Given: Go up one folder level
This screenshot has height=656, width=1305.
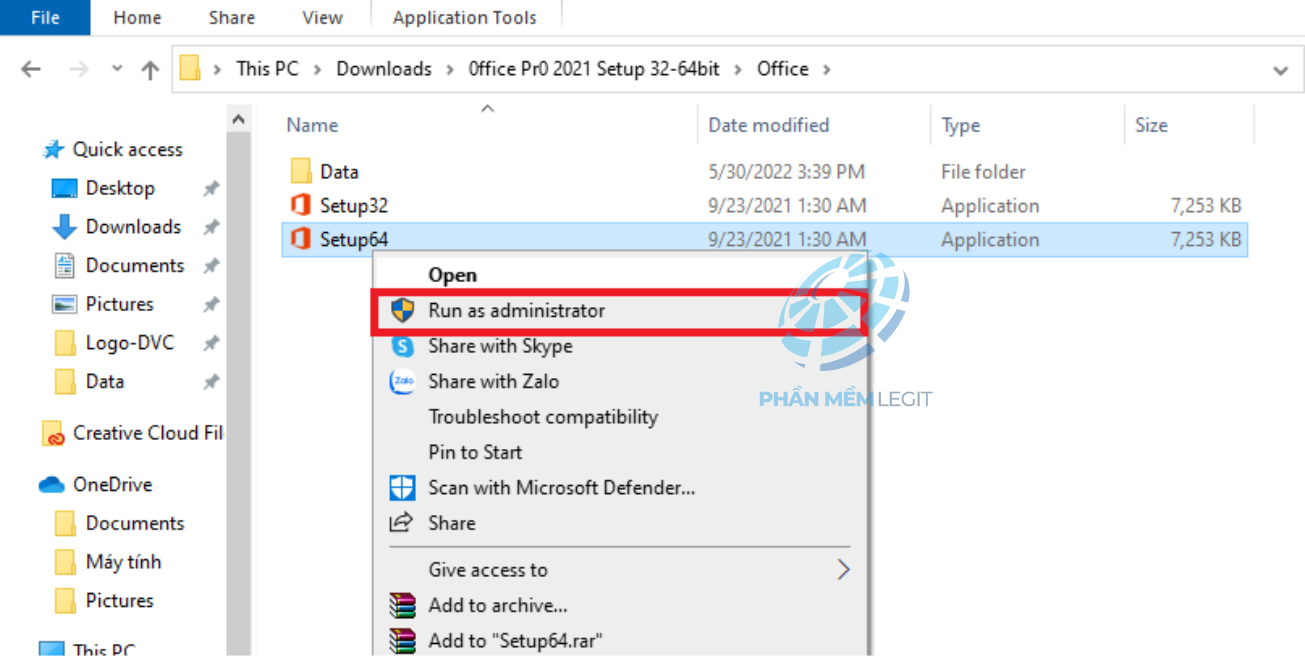Looking at the screenshot, I should (x=150, y=69).
